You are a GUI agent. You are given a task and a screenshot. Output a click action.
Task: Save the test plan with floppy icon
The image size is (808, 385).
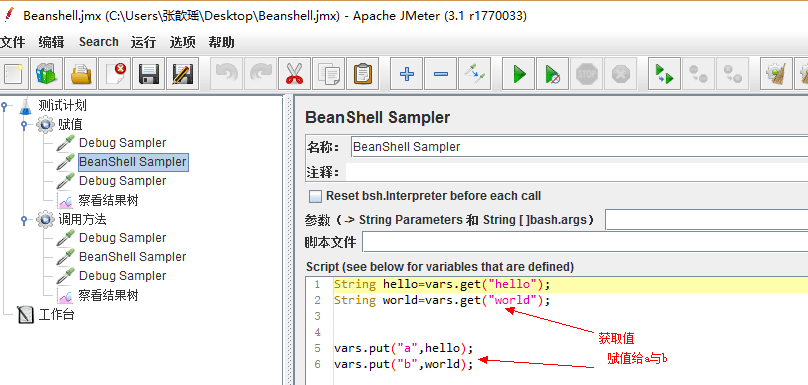[149, 74]
